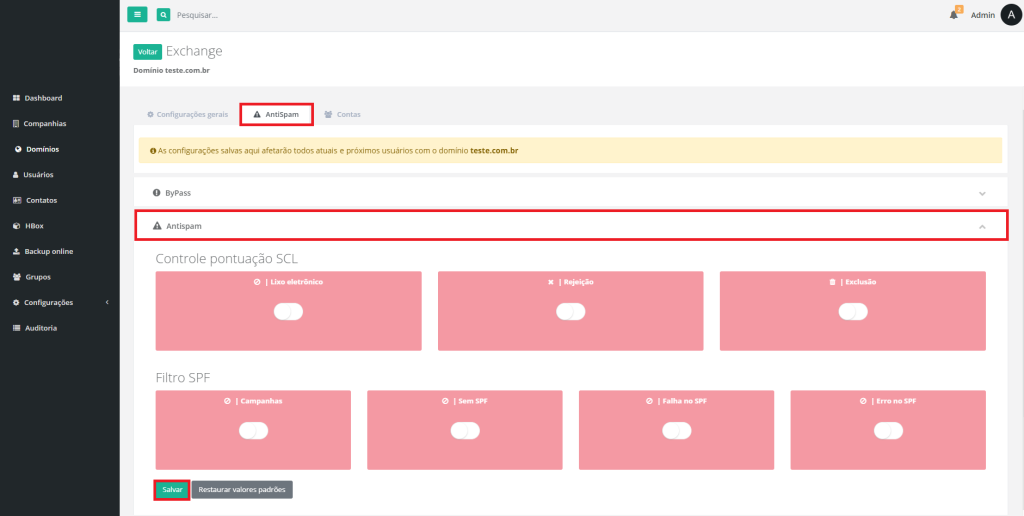Screen dimensions: 1024x516
Task: Click the Antispam section header text
Action: (x=184, y=226)
